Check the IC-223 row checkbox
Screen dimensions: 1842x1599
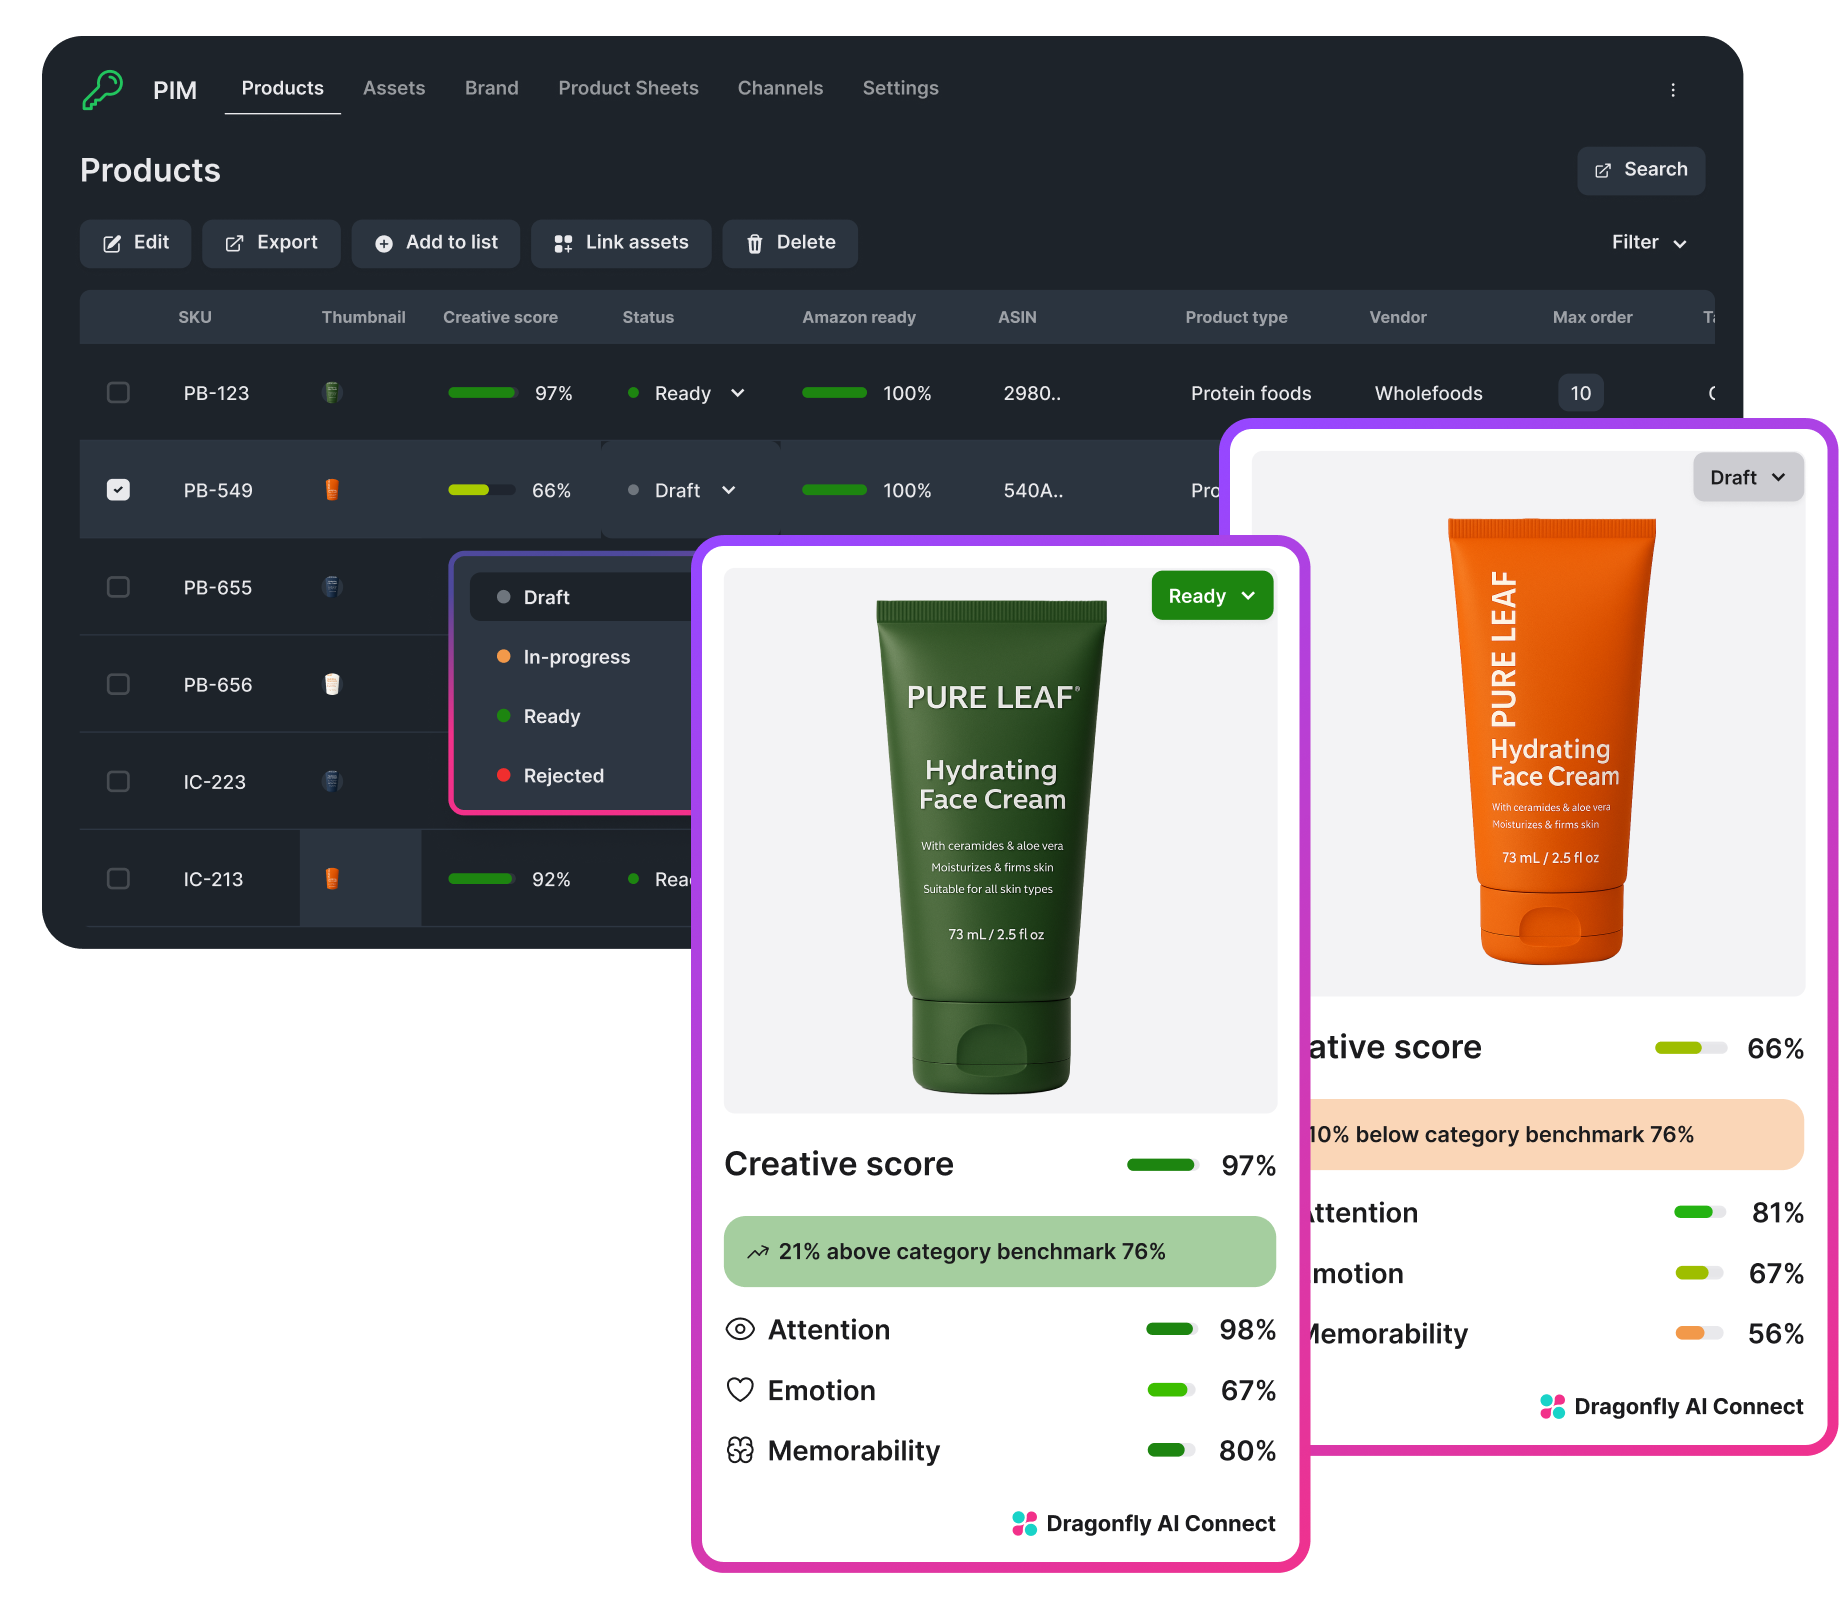[118, 781]
